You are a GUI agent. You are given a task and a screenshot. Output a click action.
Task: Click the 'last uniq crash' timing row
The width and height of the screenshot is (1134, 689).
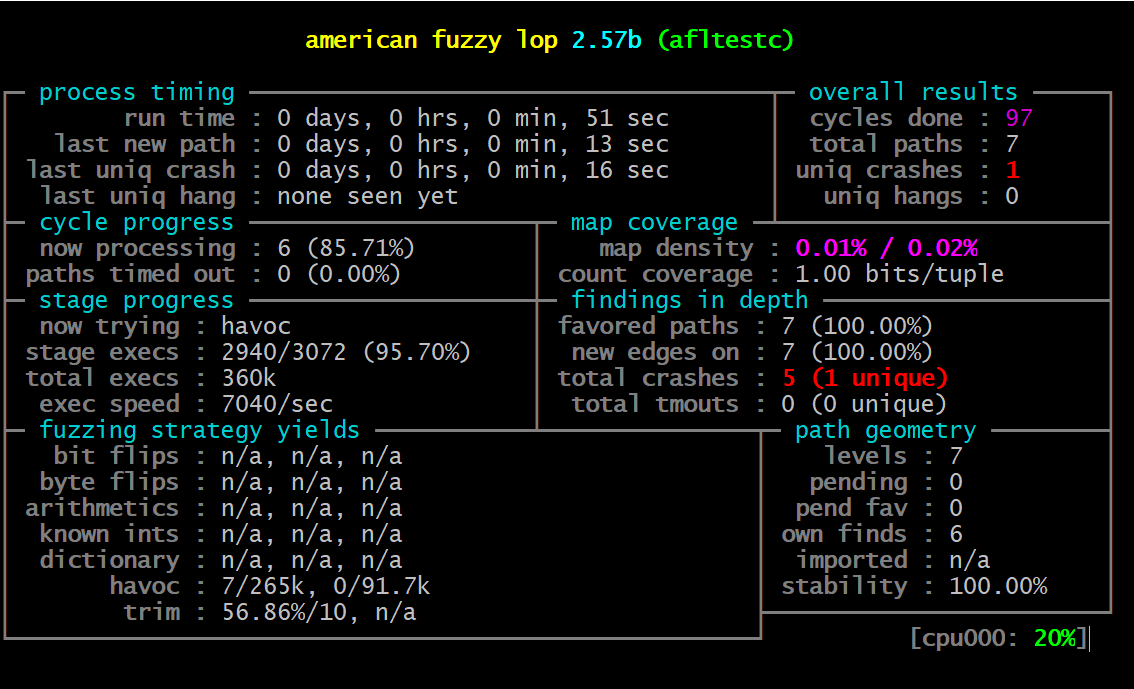click(348, 171)
